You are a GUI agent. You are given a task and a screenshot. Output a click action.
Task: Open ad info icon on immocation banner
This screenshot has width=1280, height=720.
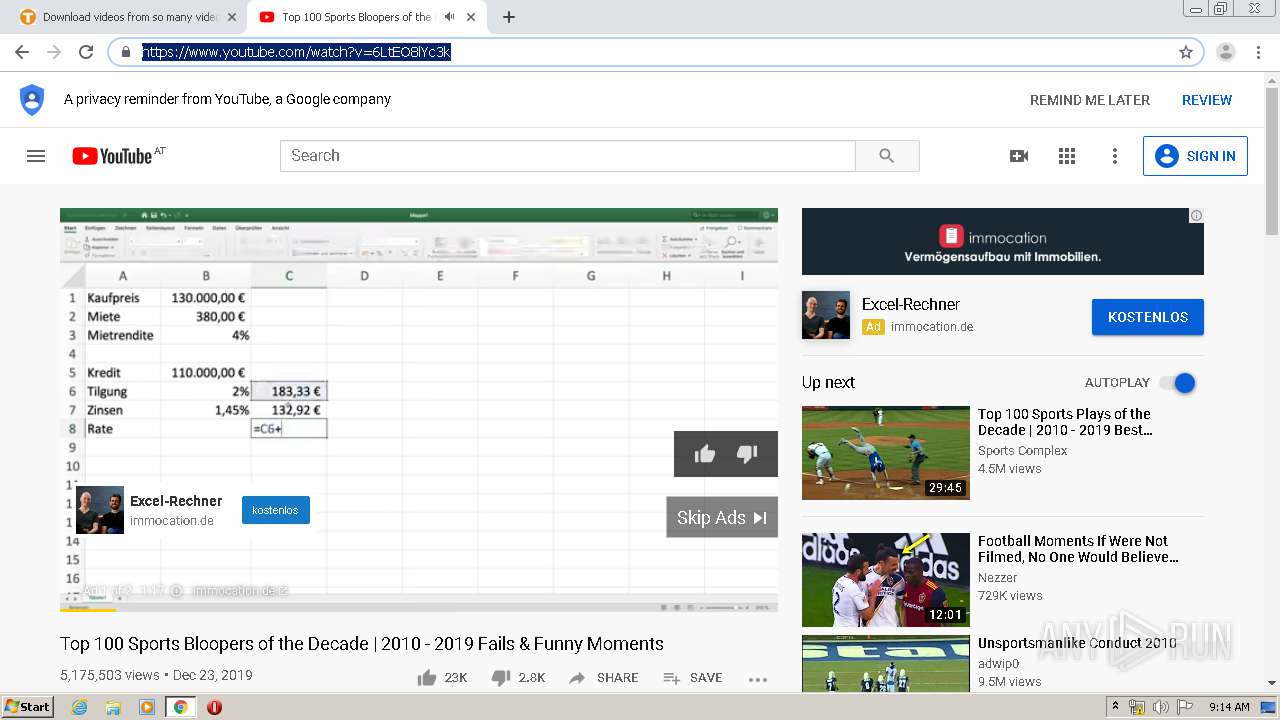(x=1196, y=215)
